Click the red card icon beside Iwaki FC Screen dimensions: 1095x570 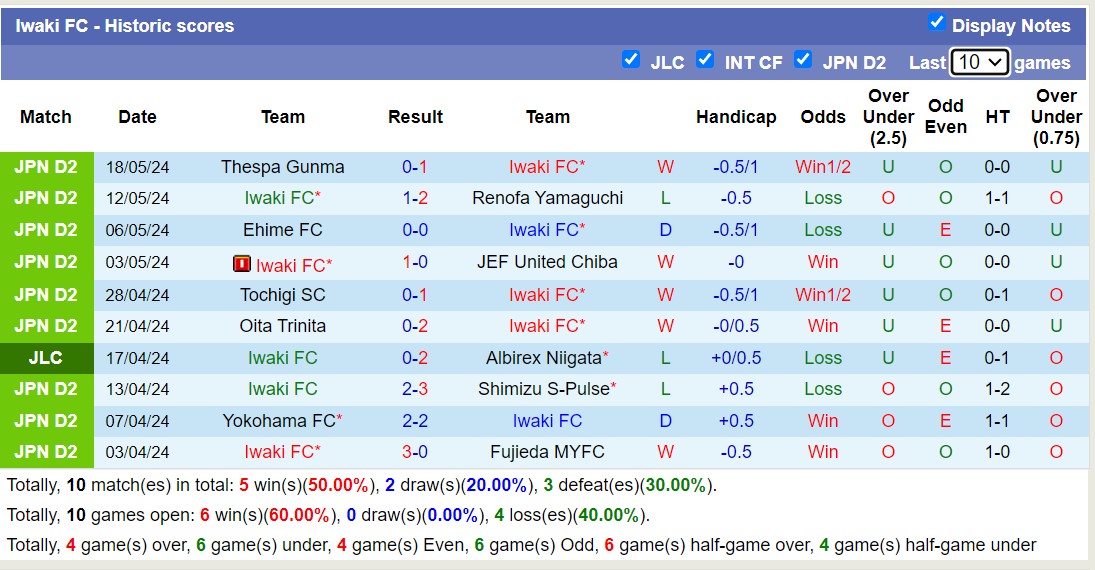tap(241, 264)
